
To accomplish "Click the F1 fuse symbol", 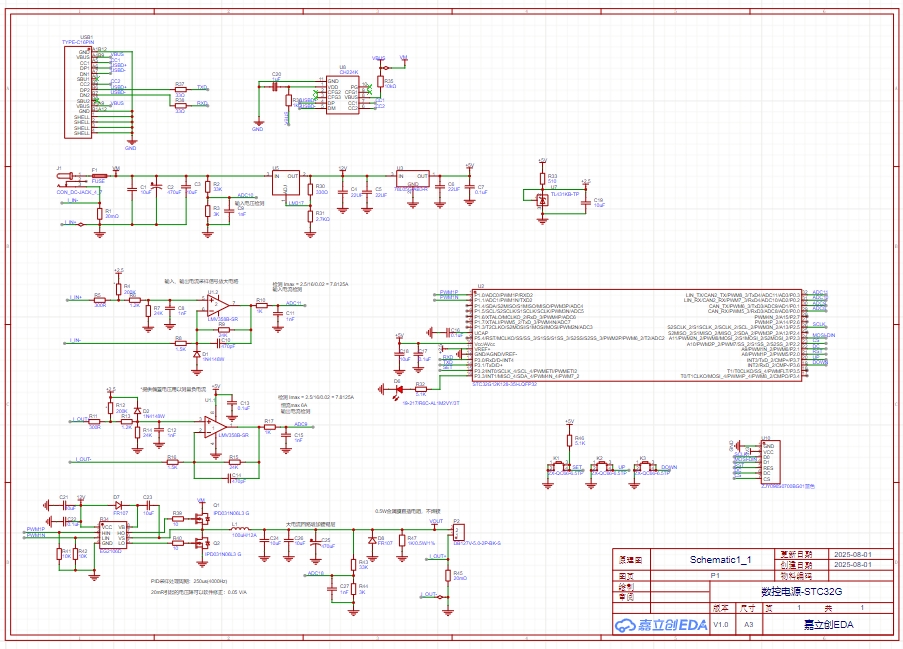I will click(x=98, y=176).
